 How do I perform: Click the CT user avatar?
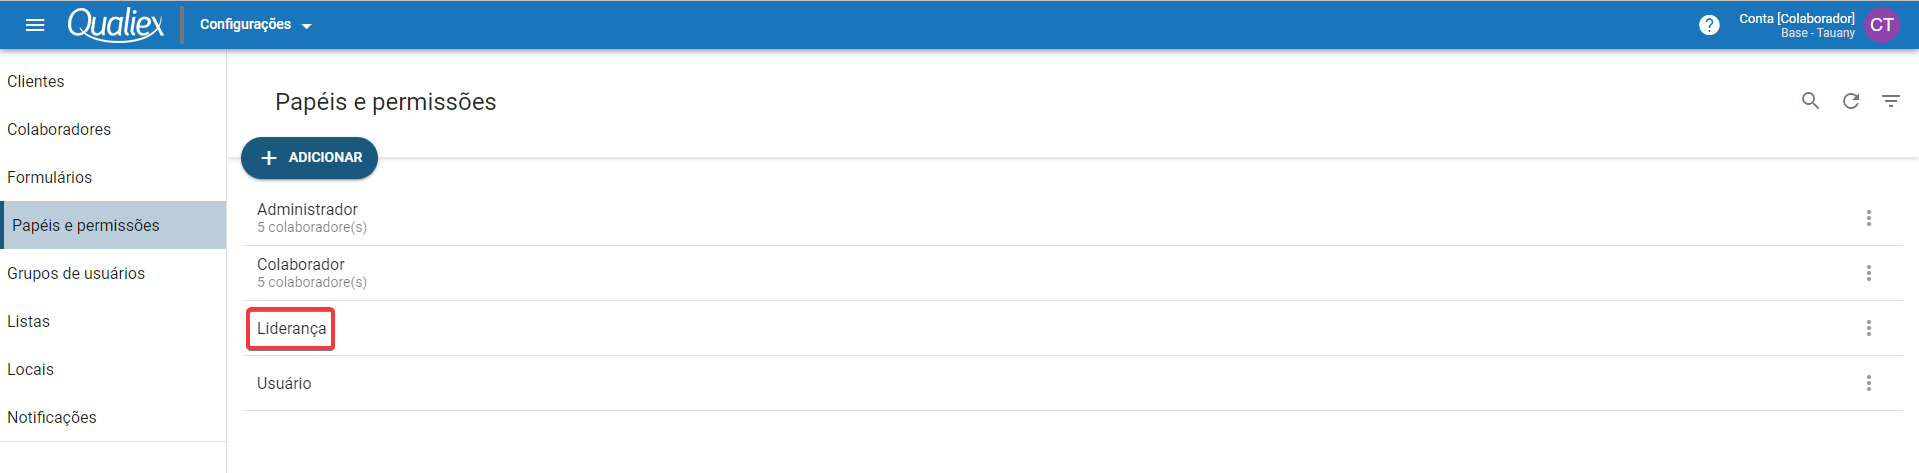tap(1882, 25)
